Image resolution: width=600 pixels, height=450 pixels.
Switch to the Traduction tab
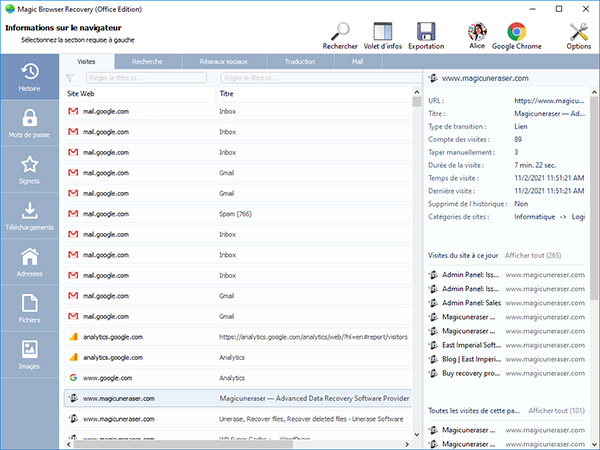click(x=300, y=62)
